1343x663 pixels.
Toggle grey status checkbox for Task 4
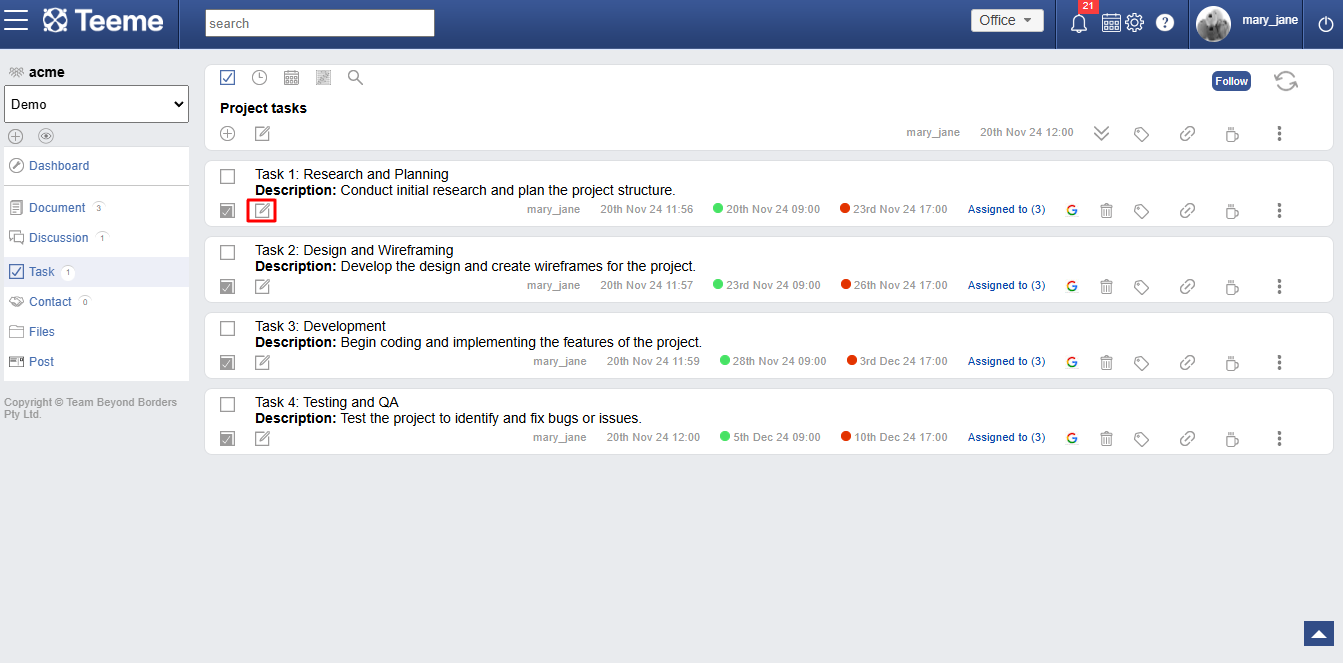click(x=227, y=439)
